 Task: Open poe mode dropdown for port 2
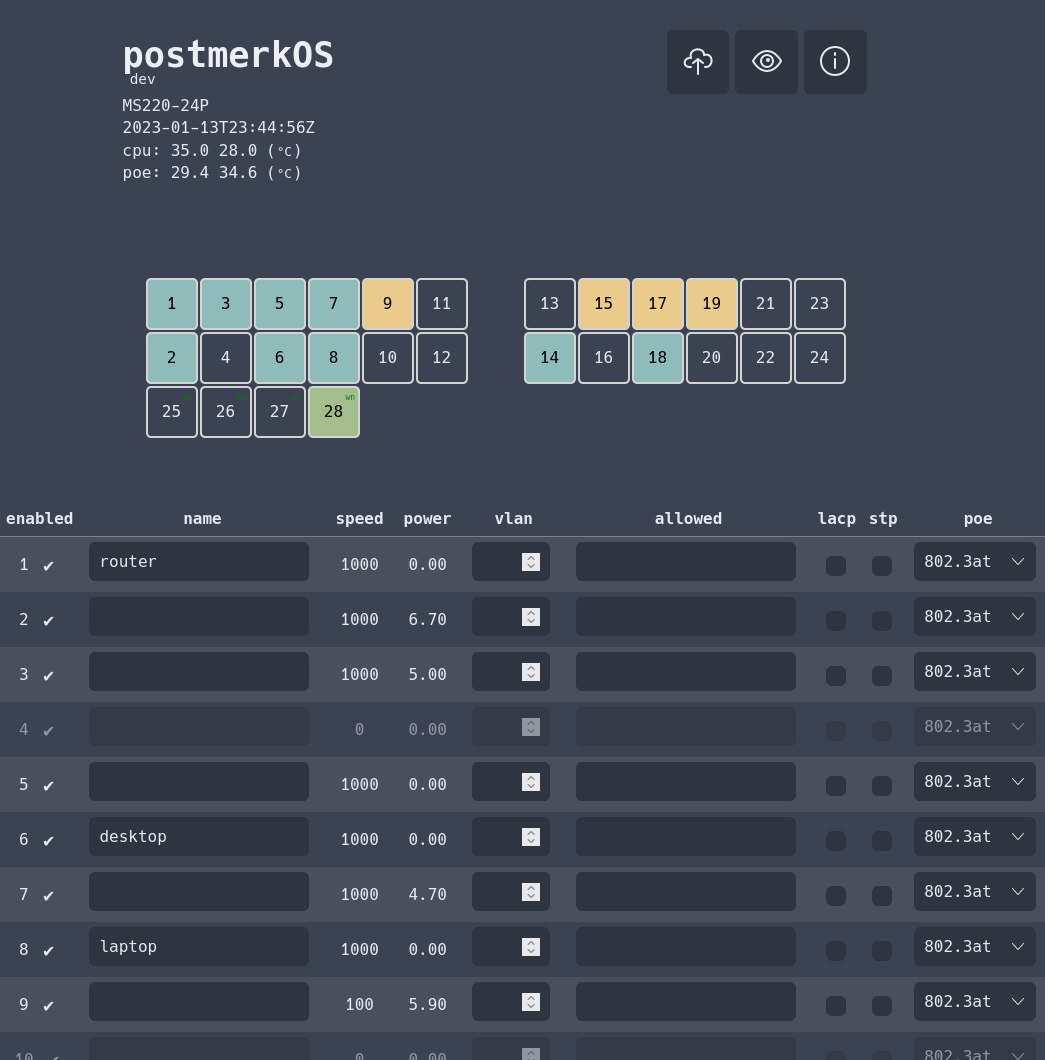point(975,617)
